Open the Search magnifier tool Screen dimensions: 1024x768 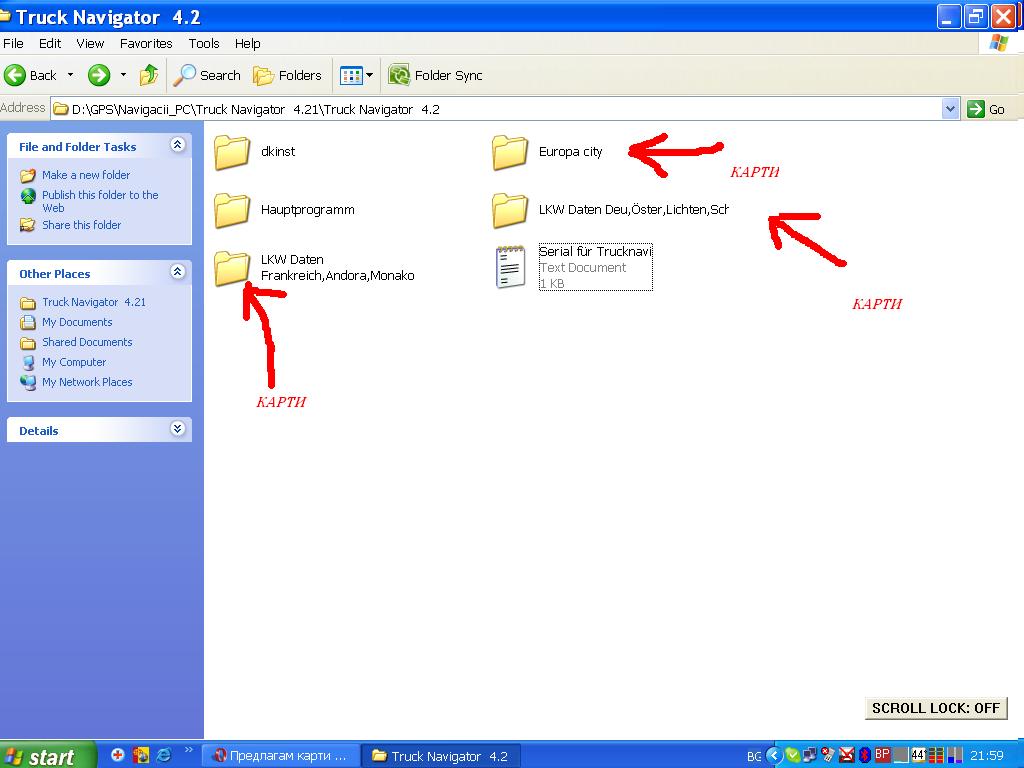(x=207, y=75)
